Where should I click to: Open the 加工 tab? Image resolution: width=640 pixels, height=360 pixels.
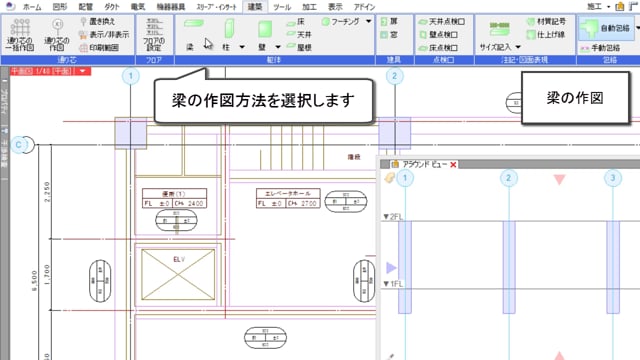click(309, 7)
